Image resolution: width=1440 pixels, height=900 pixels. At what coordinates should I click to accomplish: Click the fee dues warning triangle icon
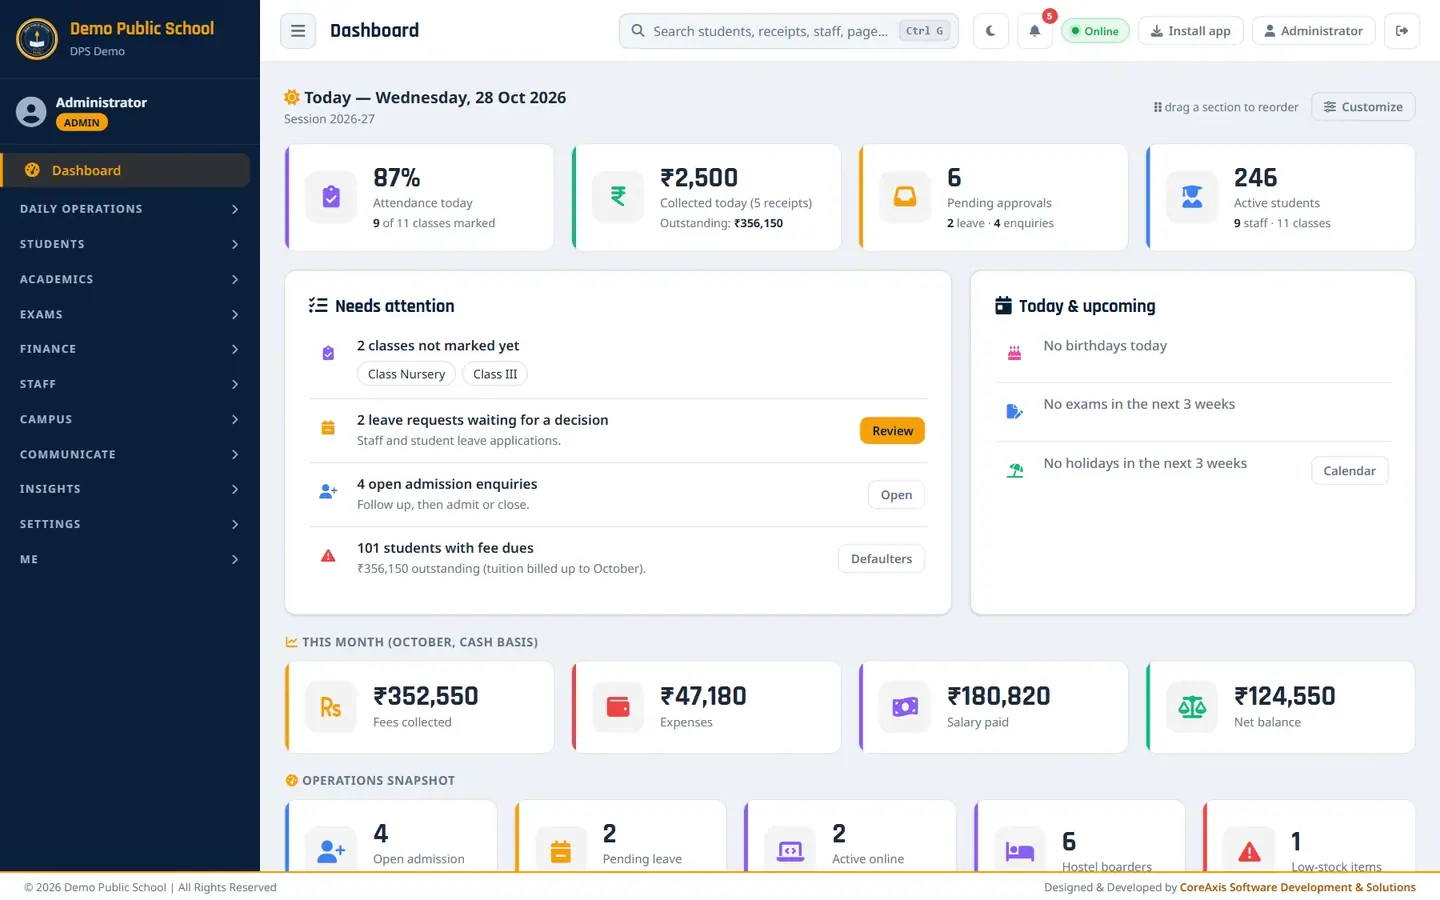pos(328,556)
